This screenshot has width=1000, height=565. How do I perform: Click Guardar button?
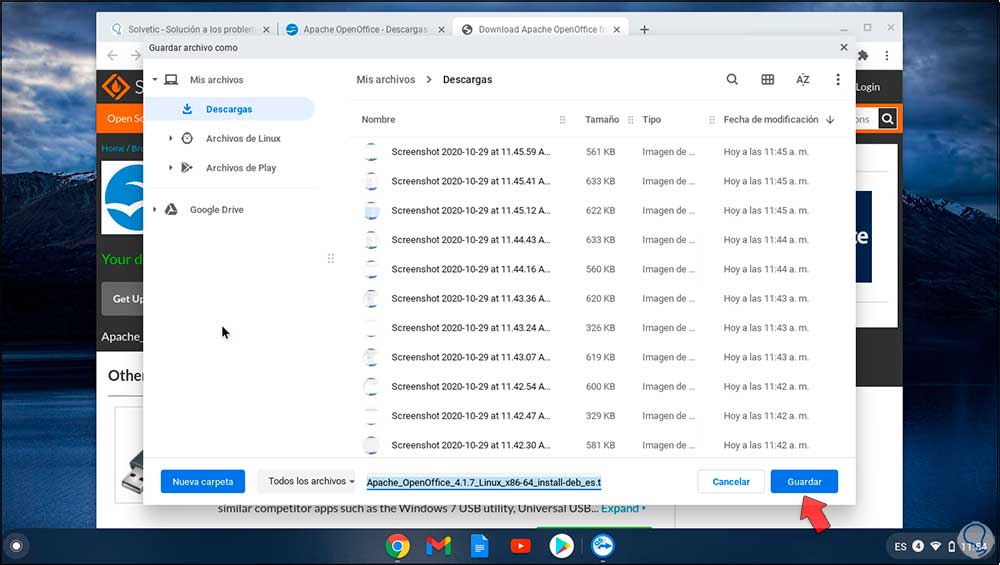[804, 481]
